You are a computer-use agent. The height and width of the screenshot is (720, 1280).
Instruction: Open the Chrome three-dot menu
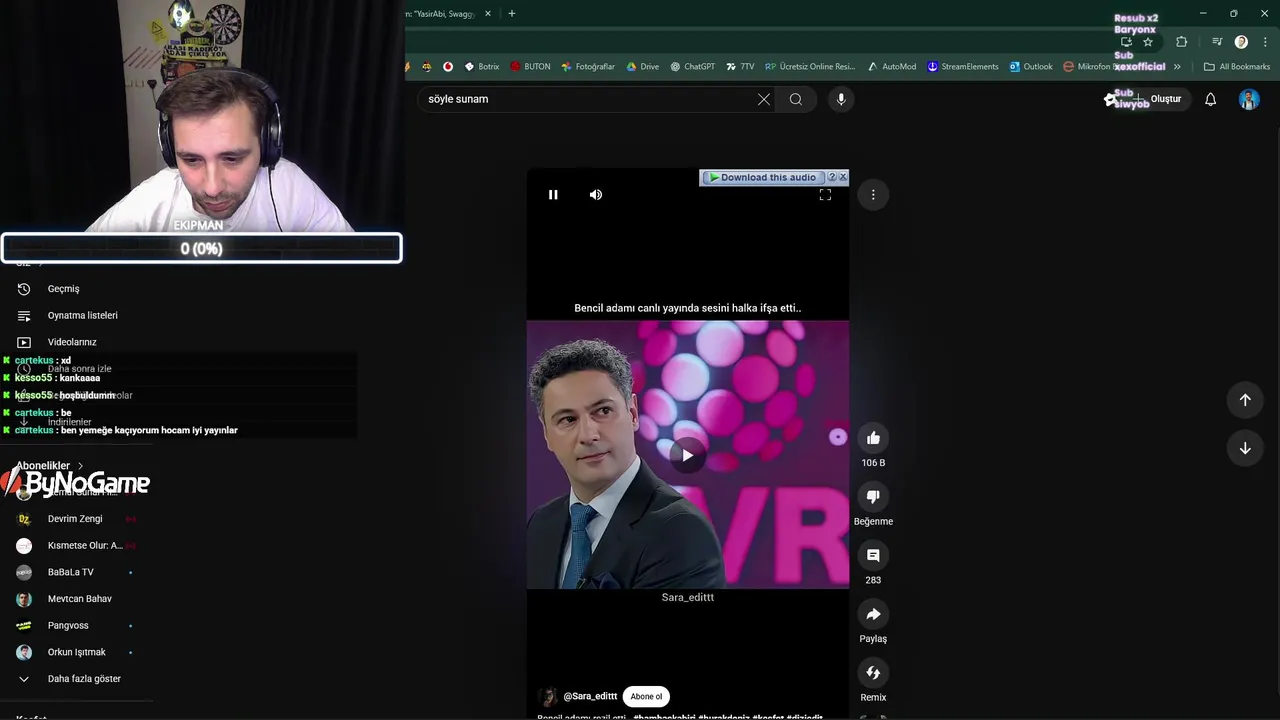(1266, 42)
